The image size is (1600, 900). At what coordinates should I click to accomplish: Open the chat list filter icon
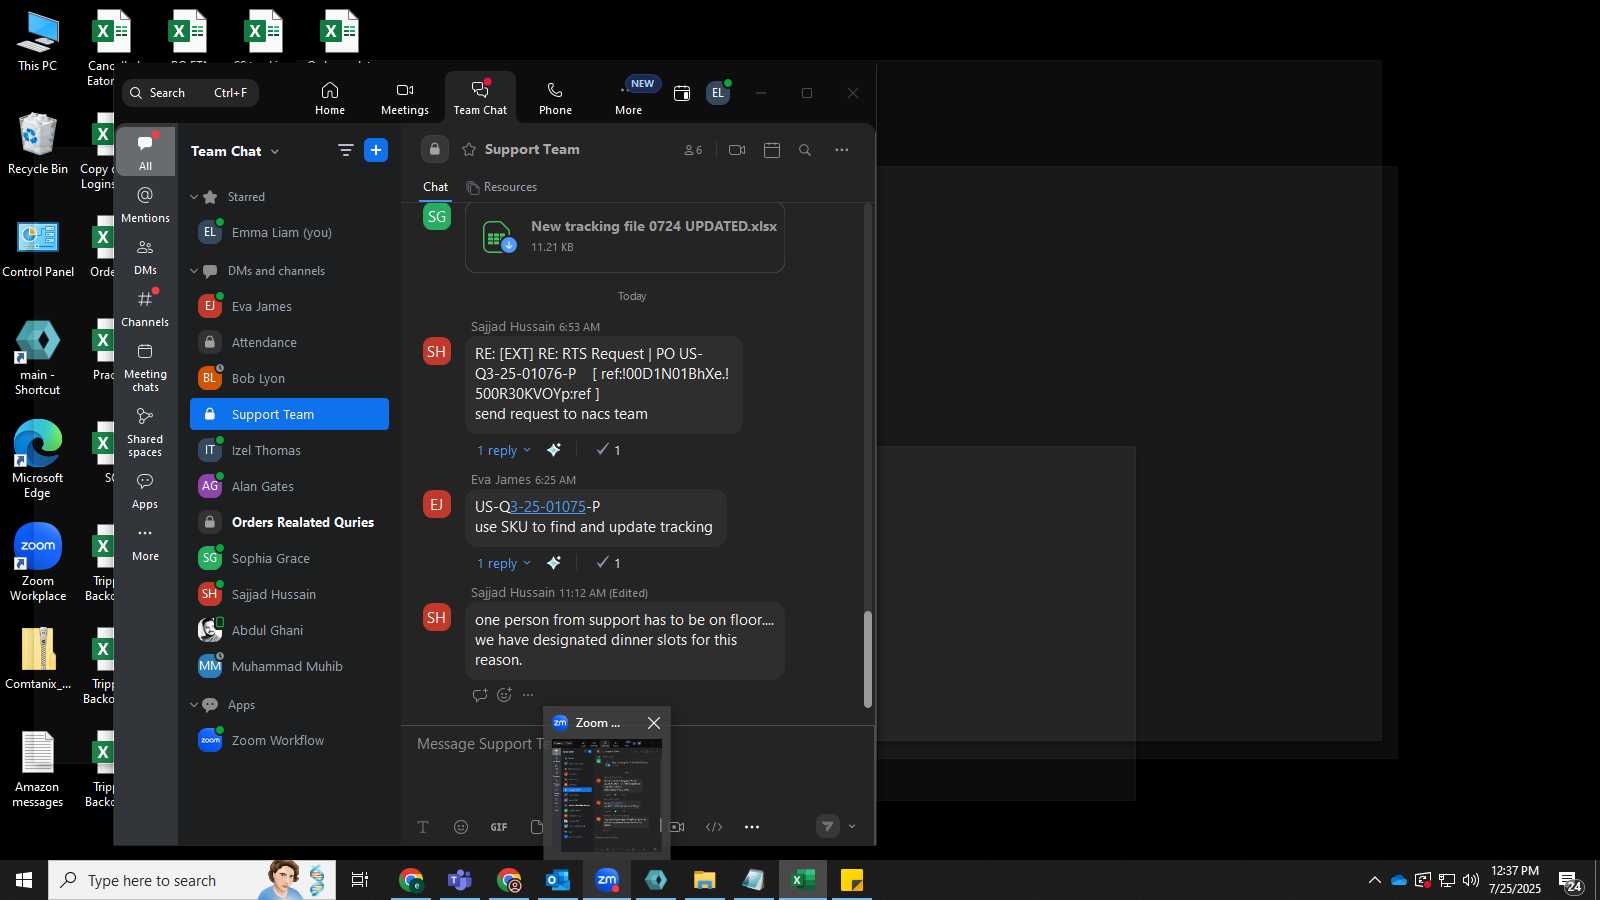(x=345, y=150)
